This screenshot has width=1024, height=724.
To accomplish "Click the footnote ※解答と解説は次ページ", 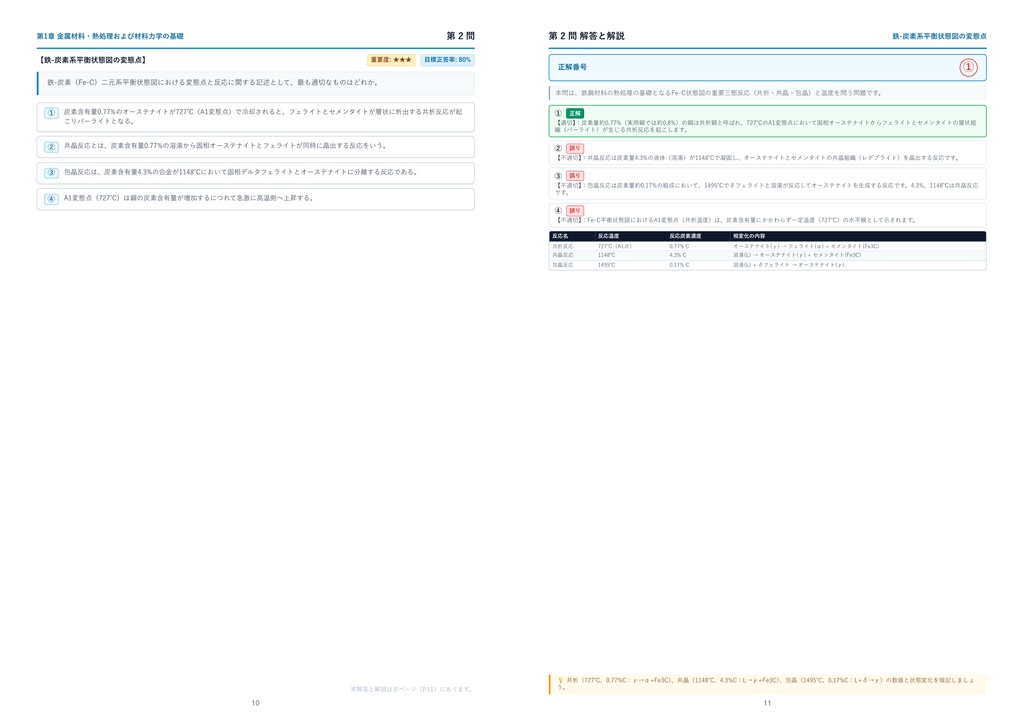I will (x=412, y=689).
